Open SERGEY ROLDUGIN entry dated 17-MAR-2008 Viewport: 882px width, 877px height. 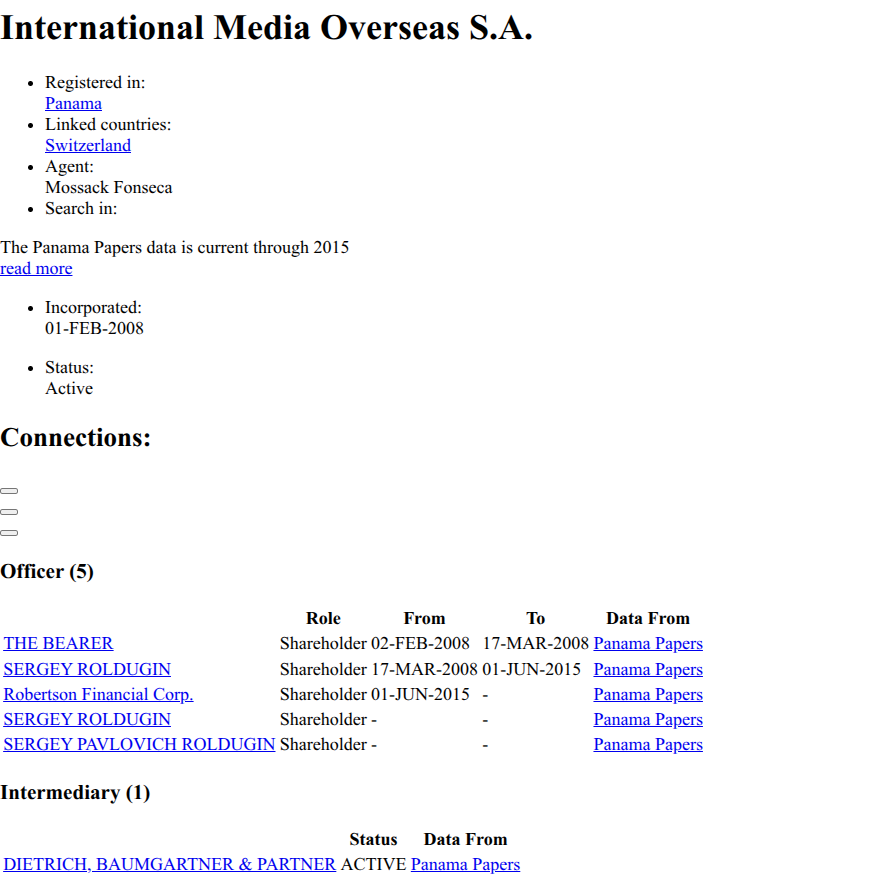(x=87, y=669)
